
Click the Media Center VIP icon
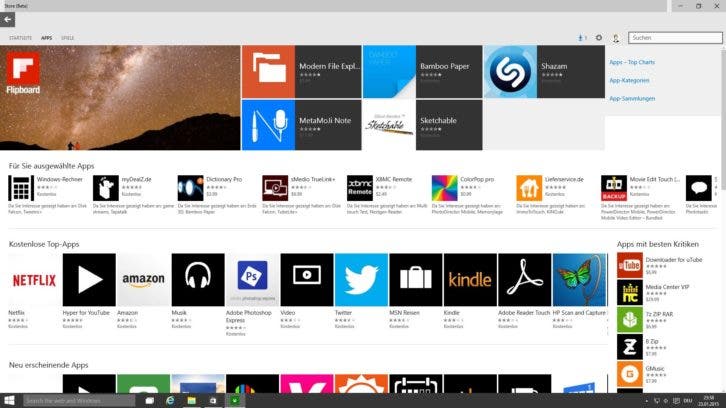630,293
